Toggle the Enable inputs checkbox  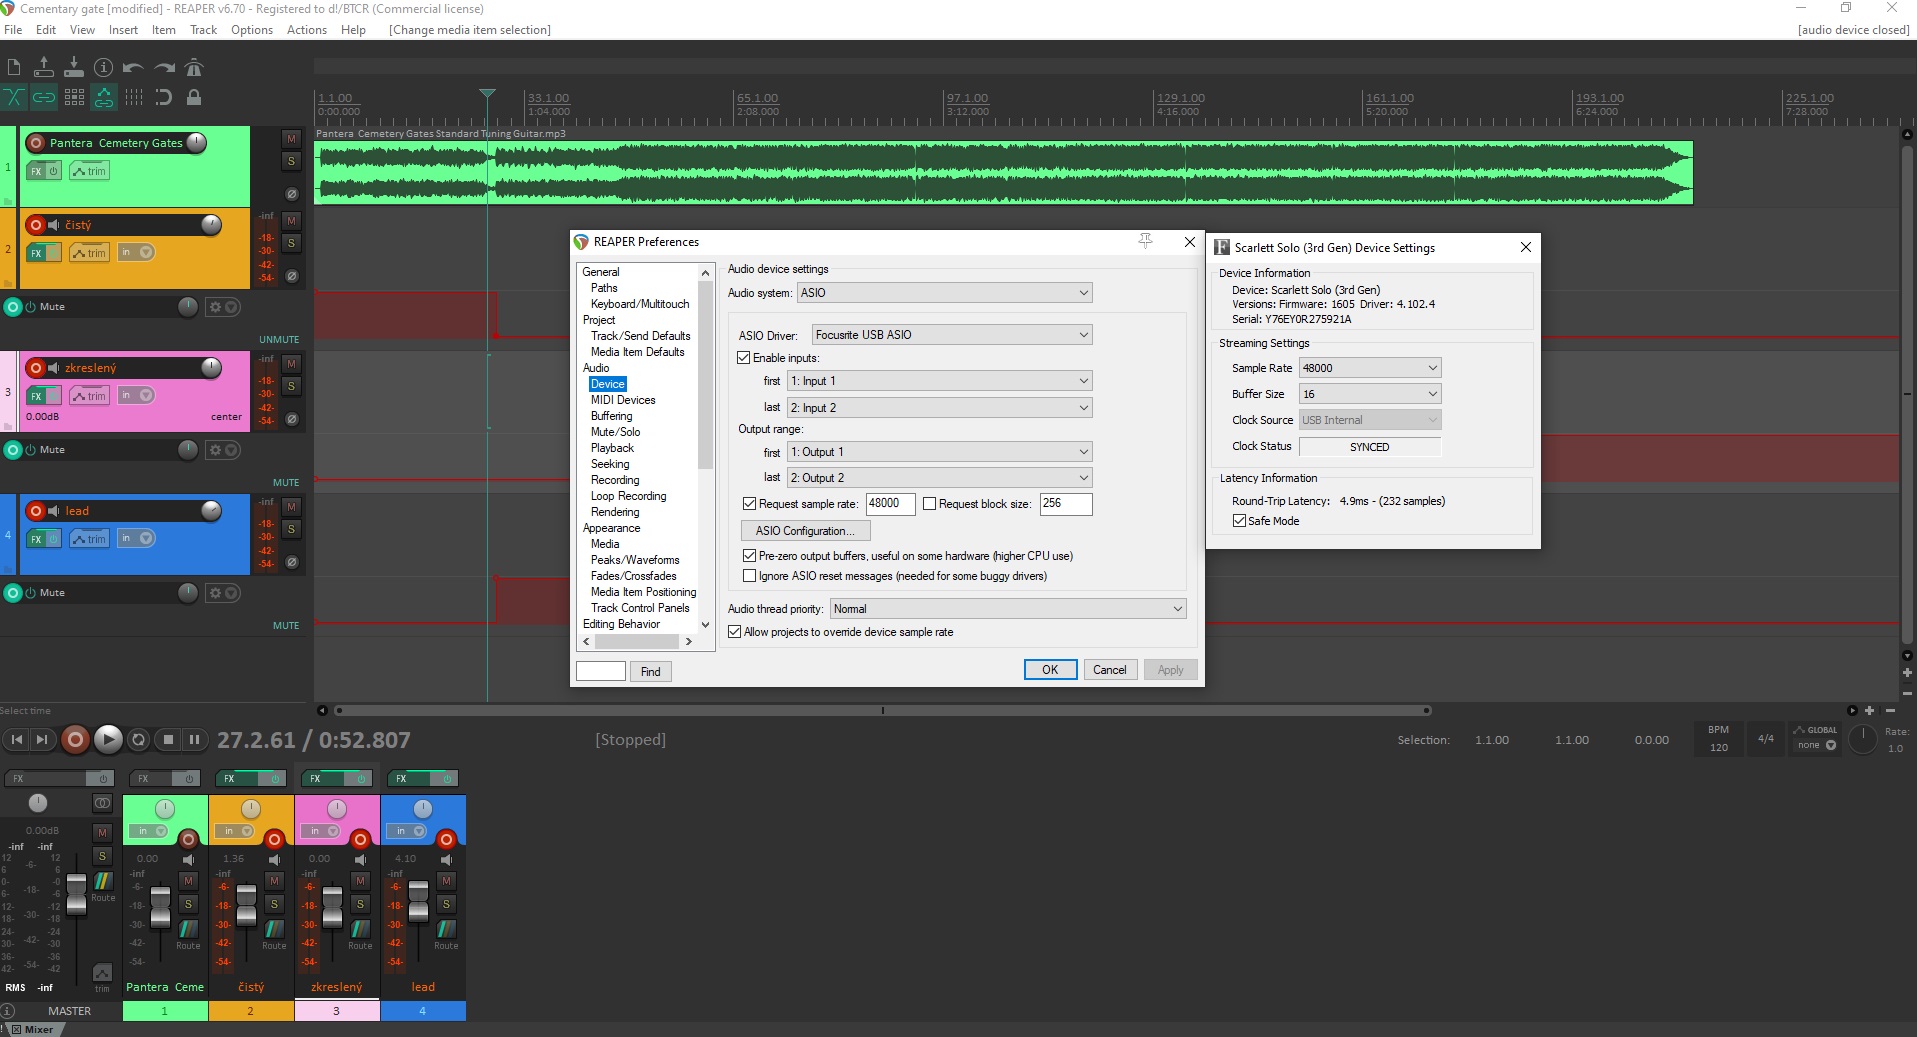[744, 358]
